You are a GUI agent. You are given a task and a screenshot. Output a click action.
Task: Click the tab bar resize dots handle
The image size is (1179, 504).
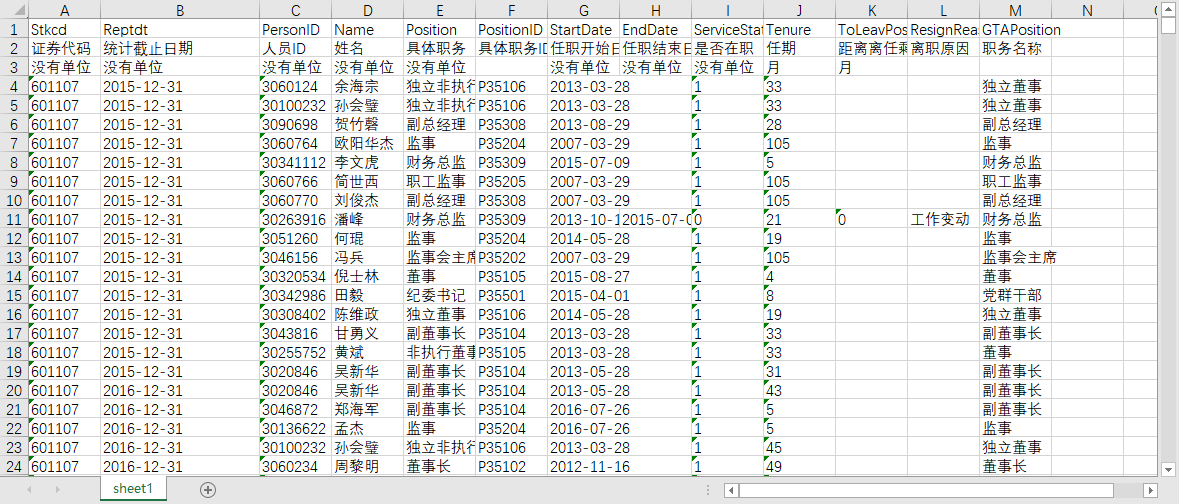(710, 490)
